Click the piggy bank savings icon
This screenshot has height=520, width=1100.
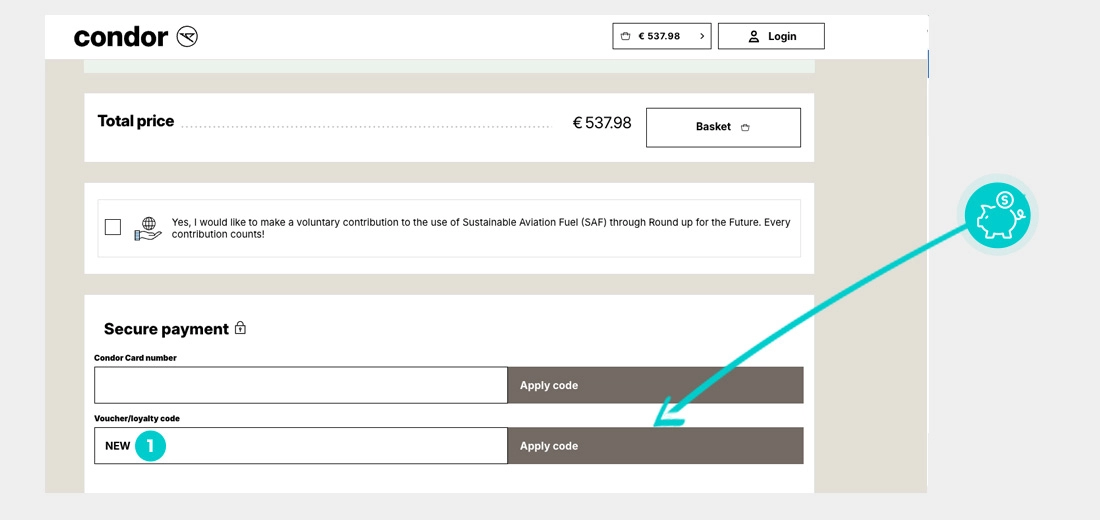pyautogui.click(x=997, y=214)
